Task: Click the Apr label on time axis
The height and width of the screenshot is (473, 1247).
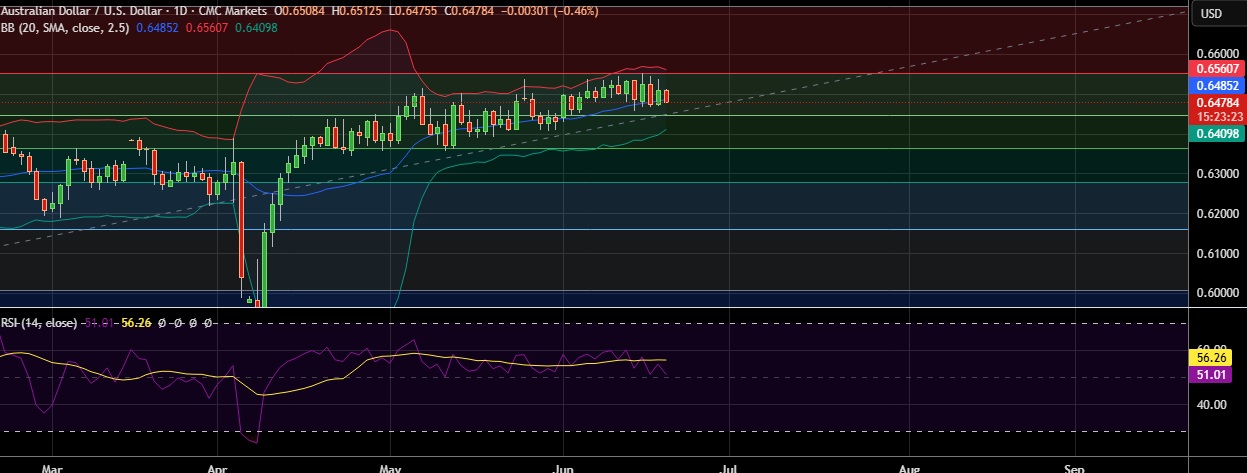Action: pos(219,467)
